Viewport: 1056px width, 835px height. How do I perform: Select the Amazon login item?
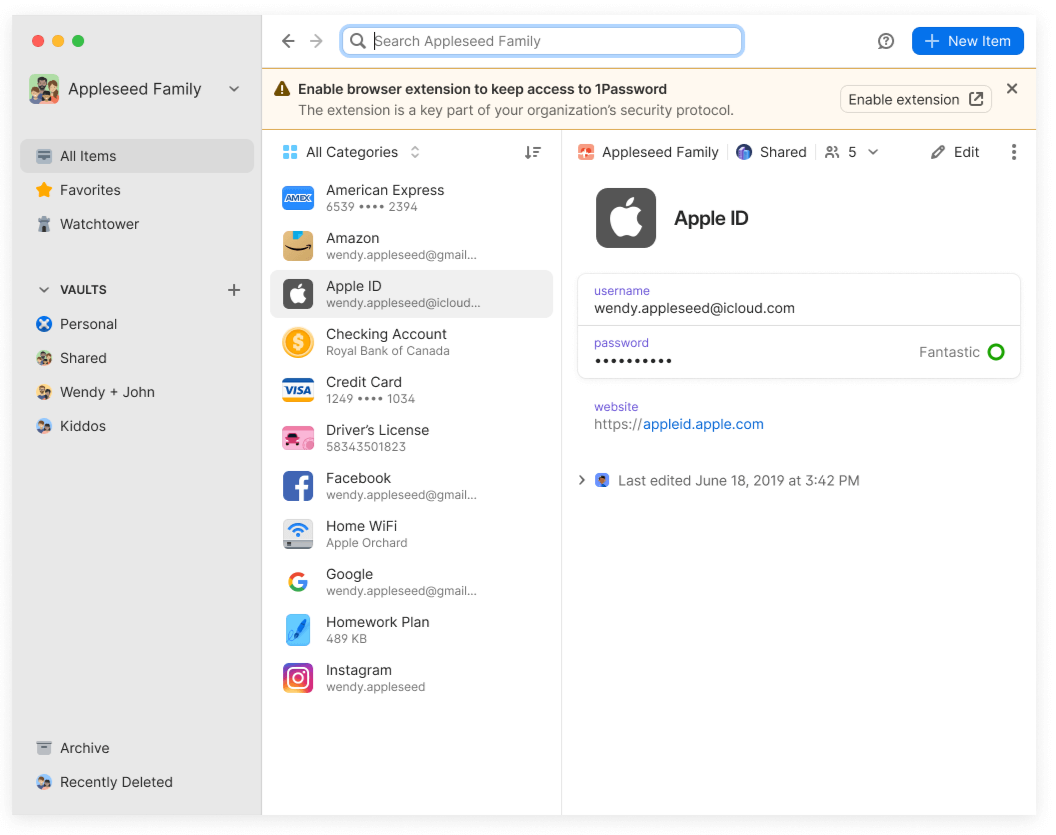coord(411,246)
